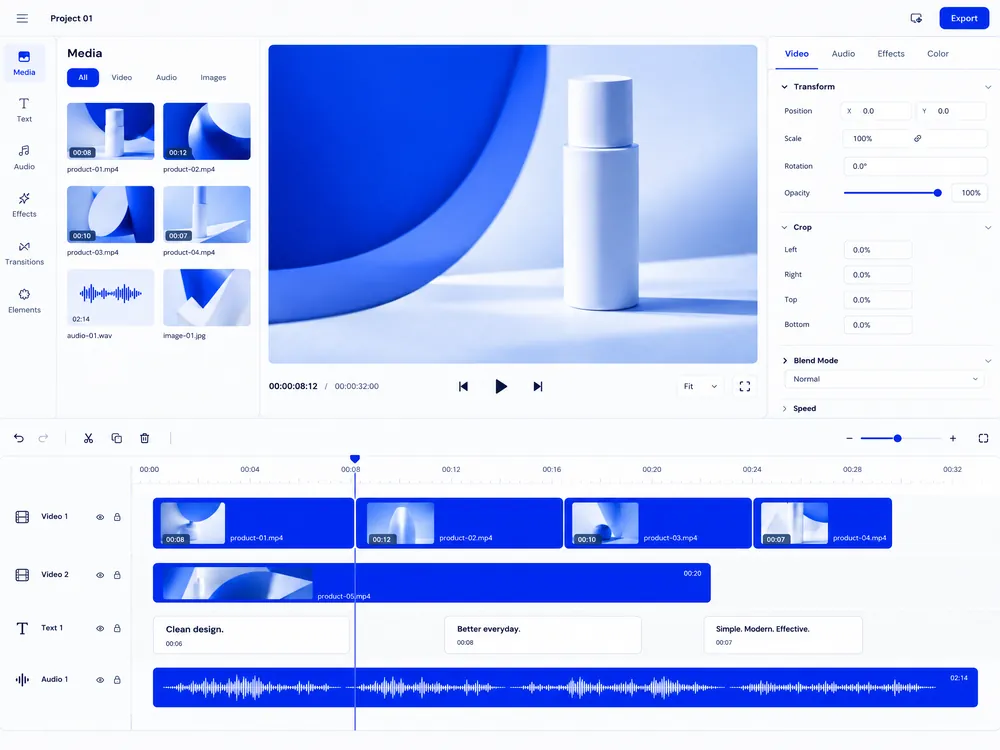Open the hamburger menu
This screenshot has height=750, width=1000.
22,18
